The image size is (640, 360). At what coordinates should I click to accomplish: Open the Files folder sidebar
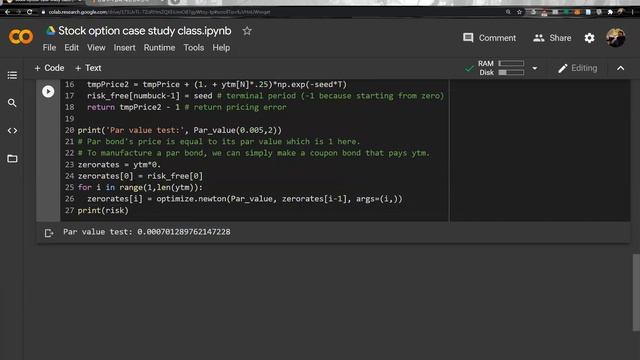point(12,158)
